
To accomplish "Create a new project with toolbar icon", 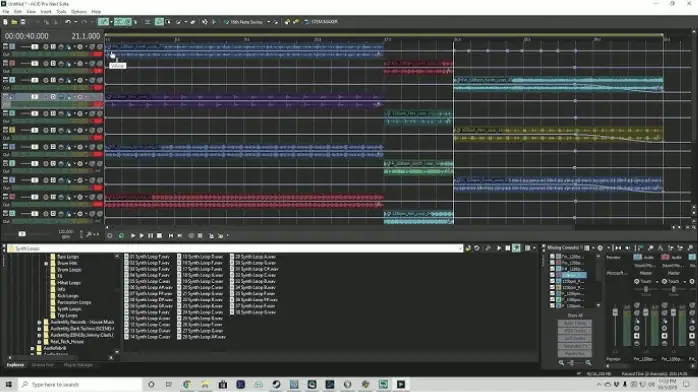I will click(x=5, y=22).
